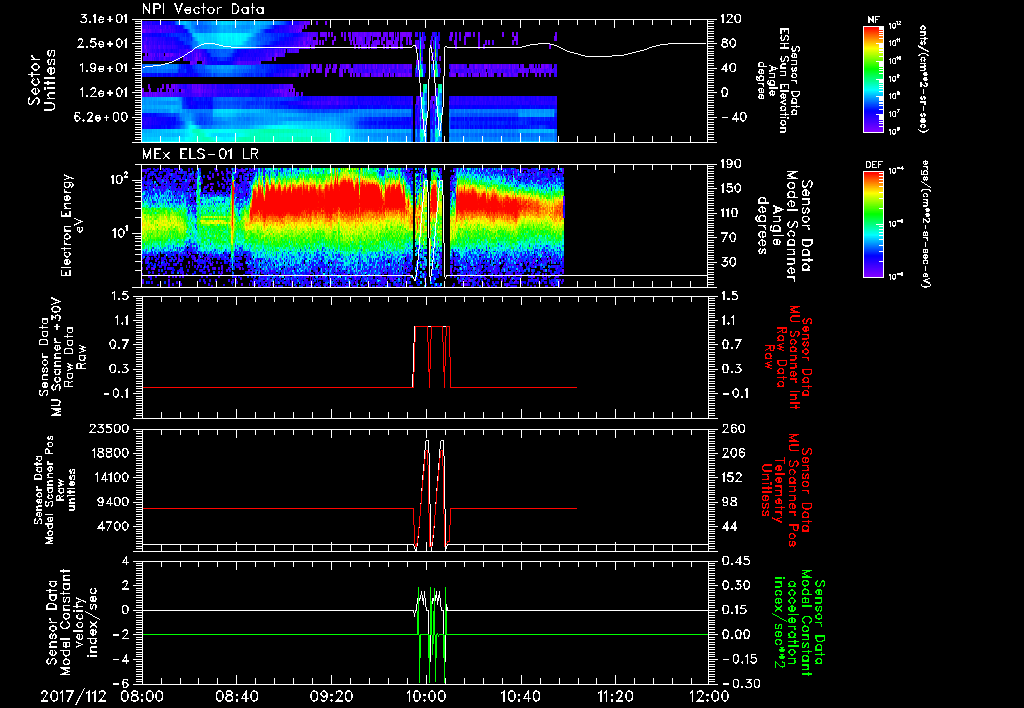Click the red square pulse in +30V panel

pyautogui.click(x=432, y=356)
